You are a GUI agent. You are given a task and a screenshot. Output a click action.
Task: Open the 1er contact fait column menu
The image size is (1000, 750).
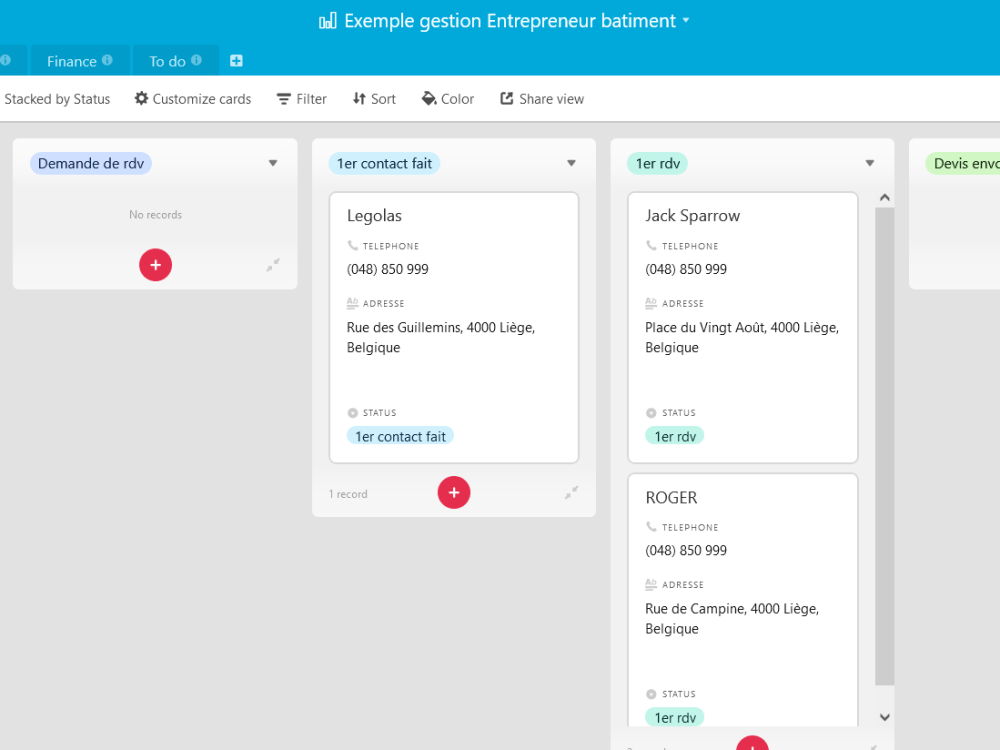pyautogui.click(x=571, y=162)
